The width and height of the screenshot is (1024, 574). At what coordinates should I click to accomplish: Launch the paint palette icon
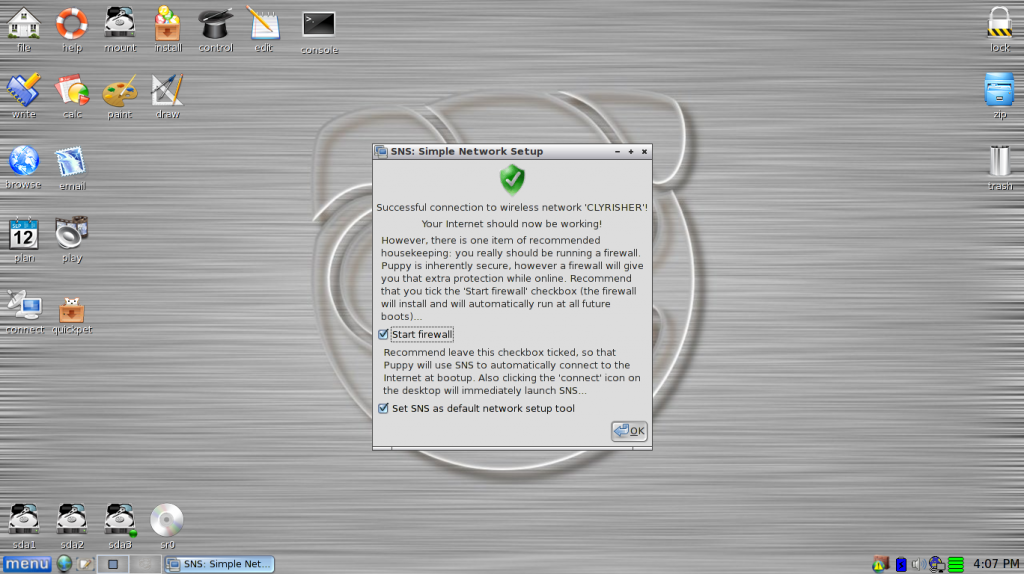coord(120,91)
